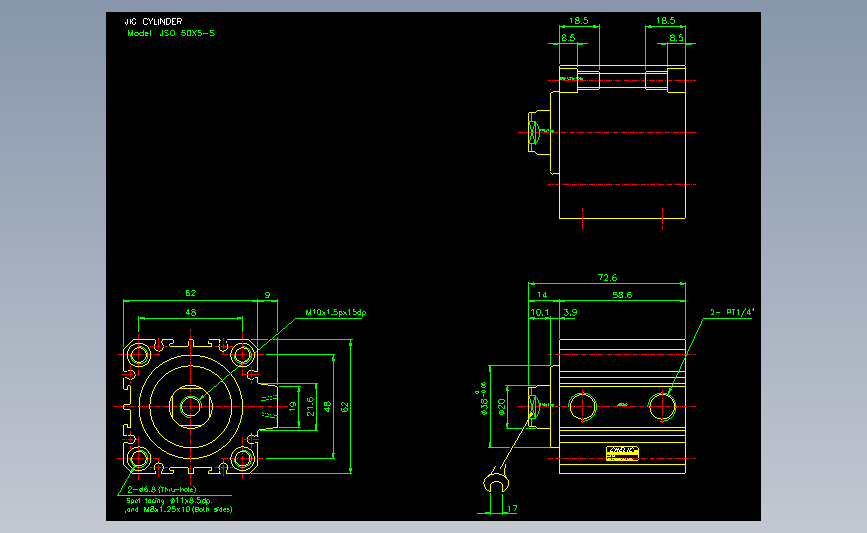Click the "JIG CYLINDER" title text

pyautogui.click(x=153, y=22)
